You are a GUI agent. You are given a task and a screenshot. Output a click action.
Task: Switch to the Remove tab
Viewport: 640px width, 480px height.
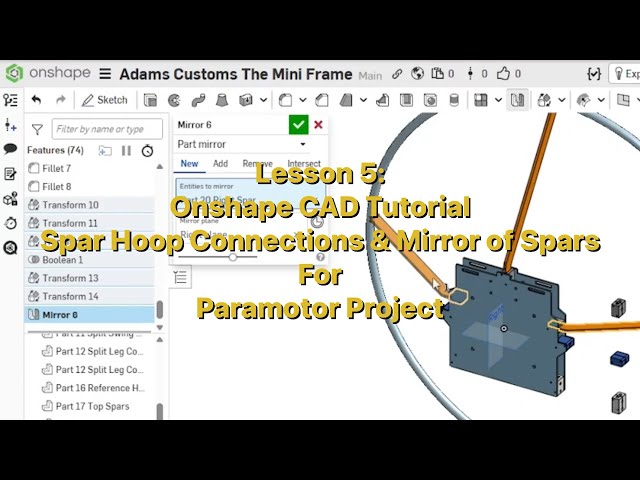point(258,164)
